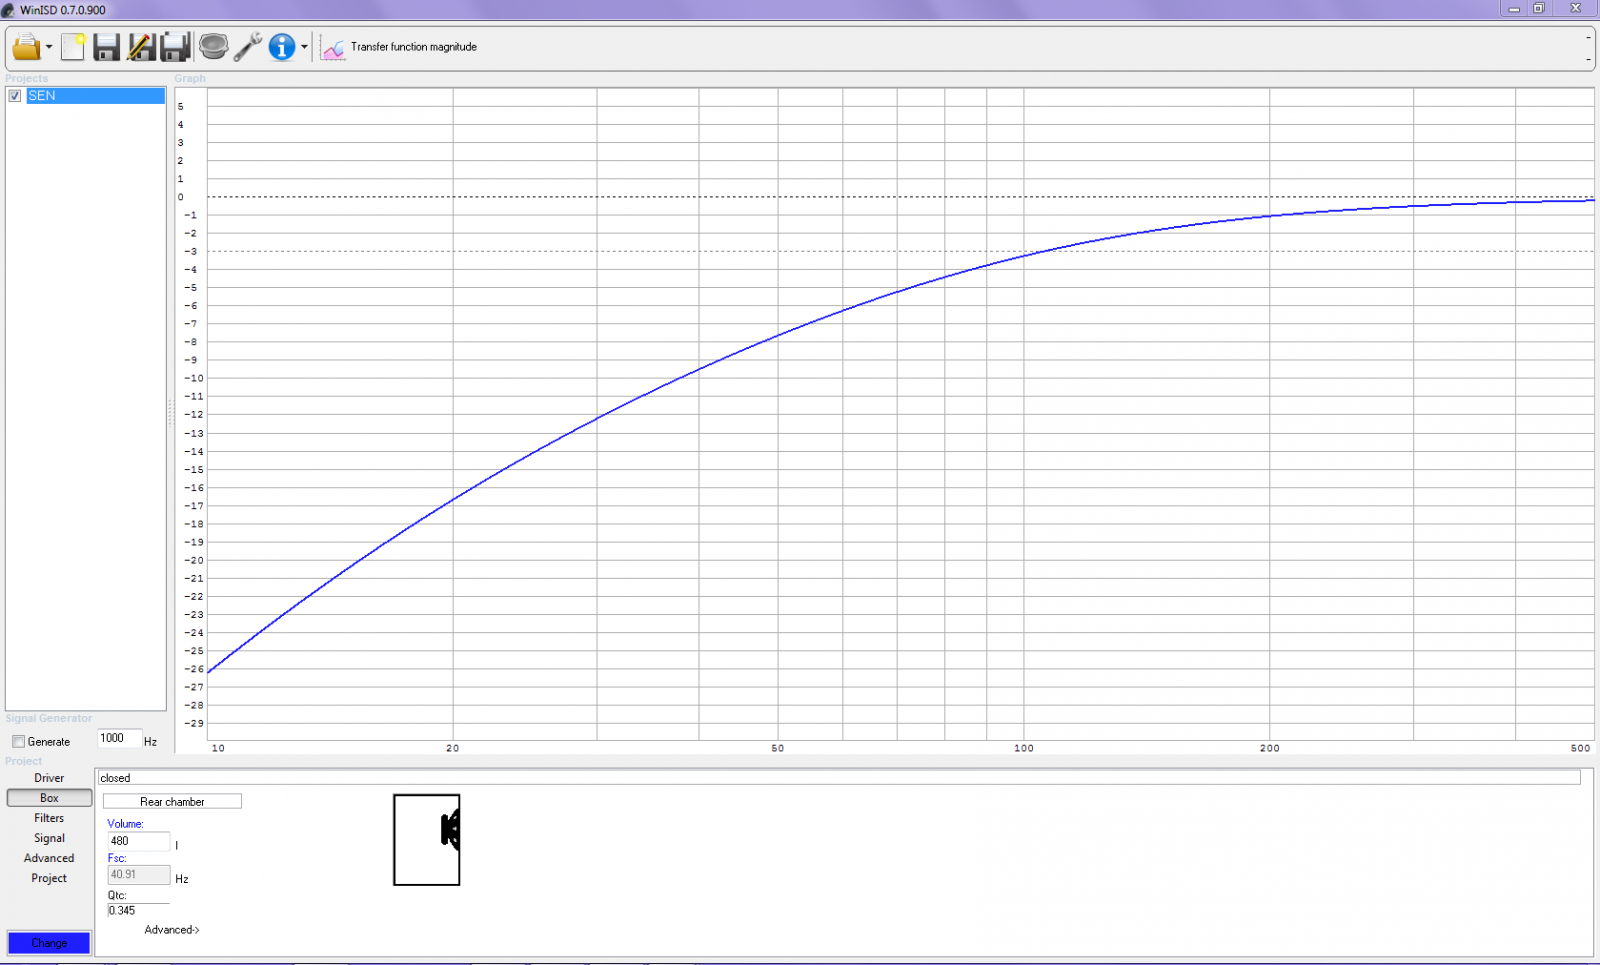Expand the Advanced-> box options
The image size is (1600, 965).
[171, 930]
